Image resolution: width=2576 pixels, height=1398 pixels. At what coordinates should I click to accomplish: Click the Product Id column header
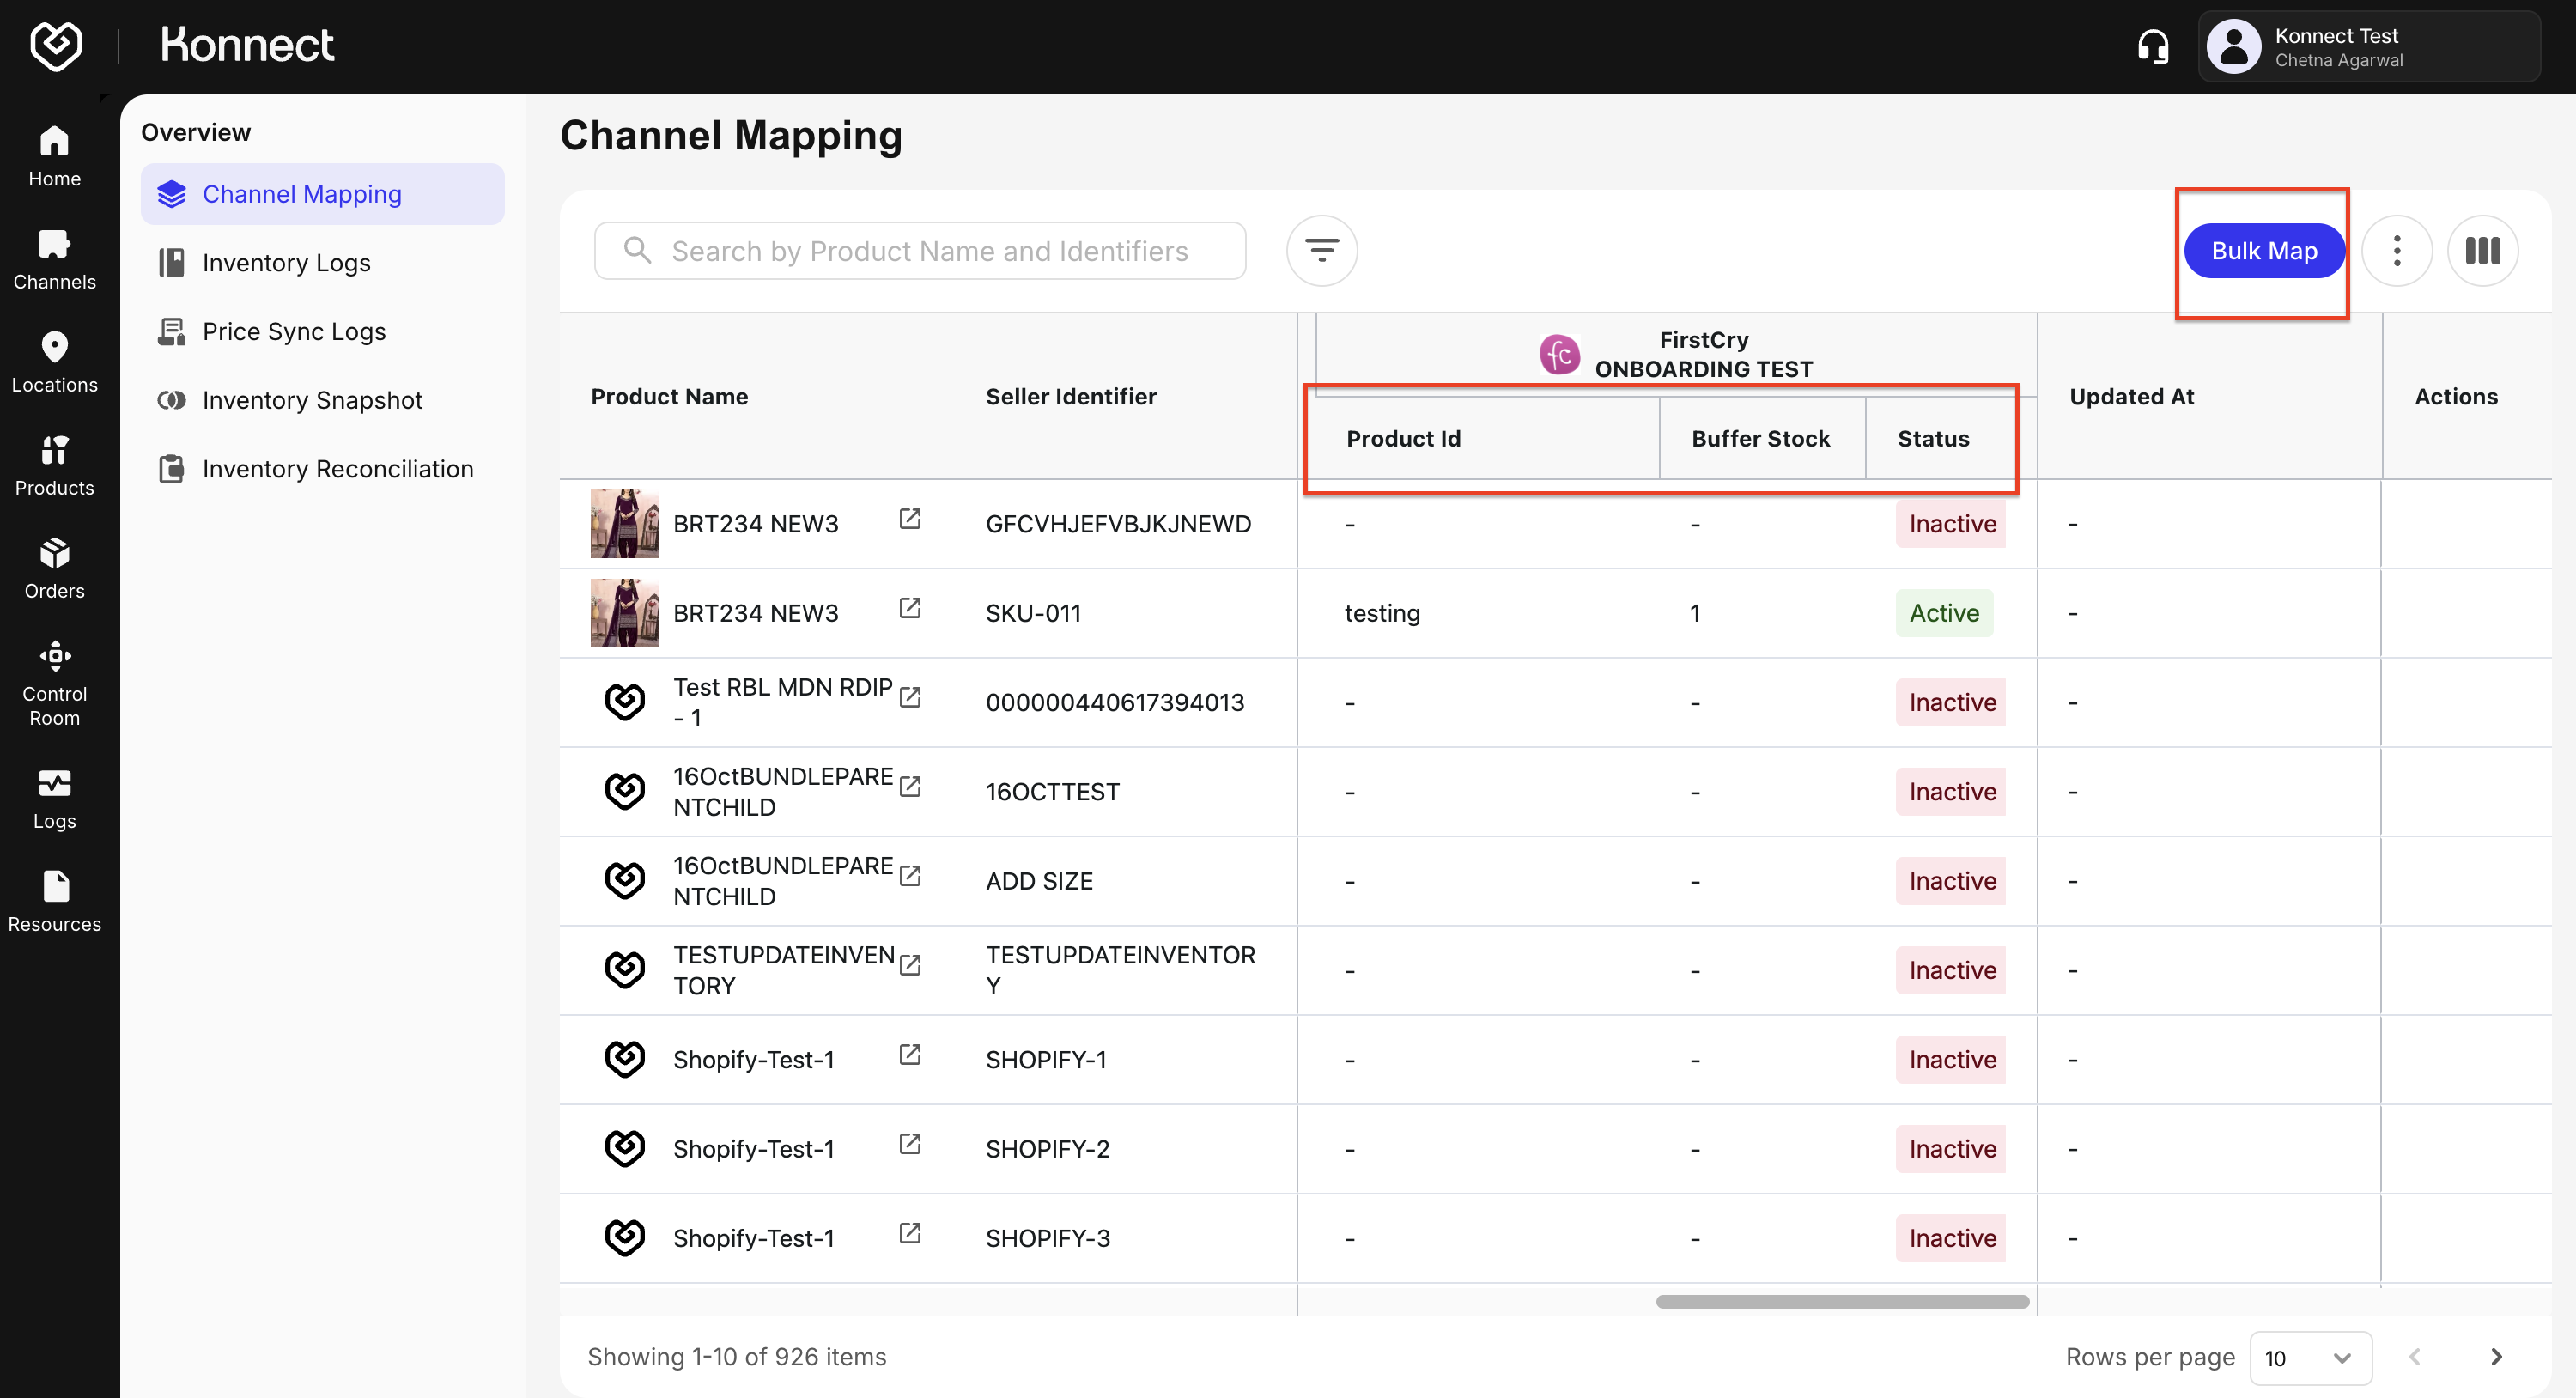(1403, 438)
